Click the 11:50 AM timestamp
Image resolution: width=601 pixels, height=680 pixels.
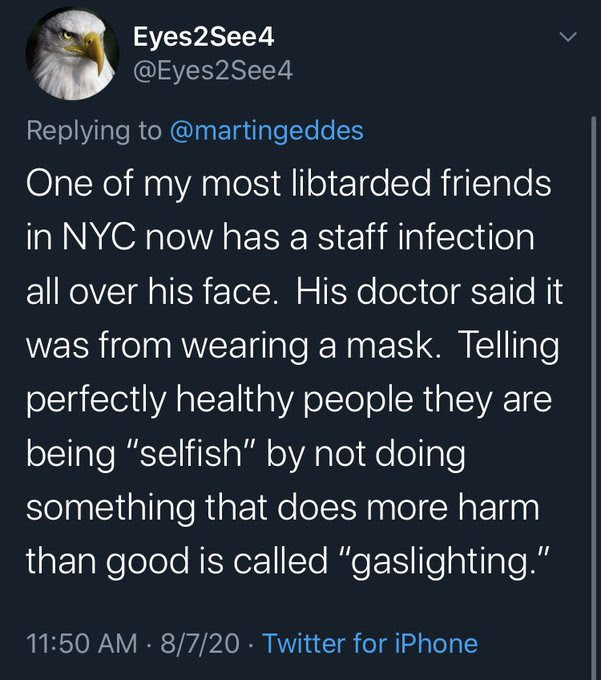pos(82,643)
